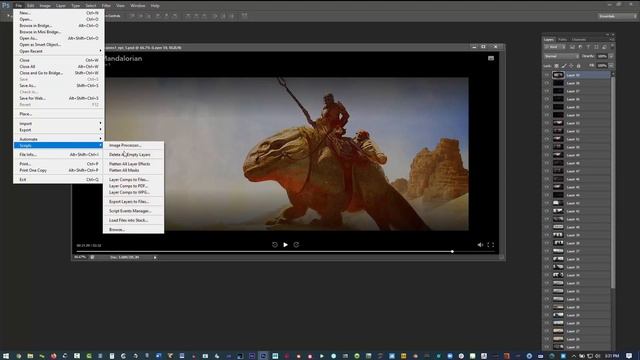Screen dimensions: 640x360
Task: Toggle the layer filtering switch
Action: (x=612, y=47)
